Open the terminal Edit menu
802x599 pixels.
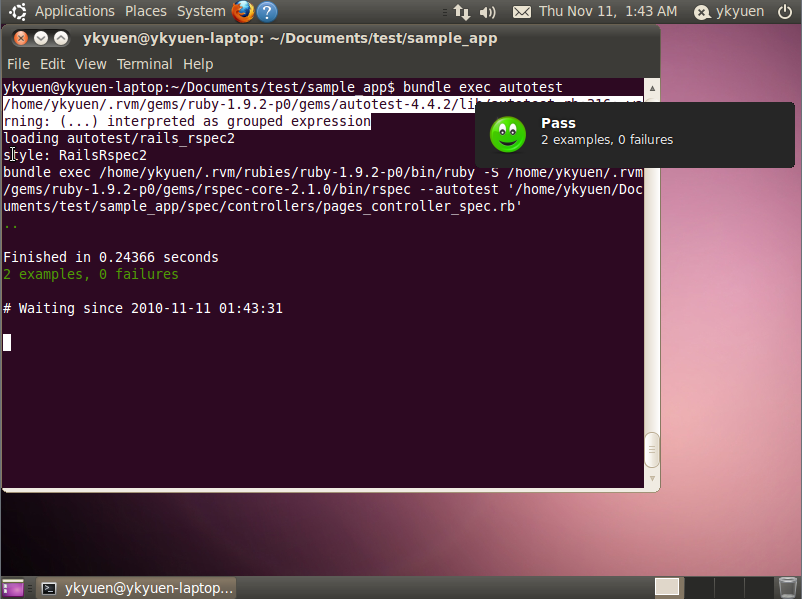coord(52,64)
